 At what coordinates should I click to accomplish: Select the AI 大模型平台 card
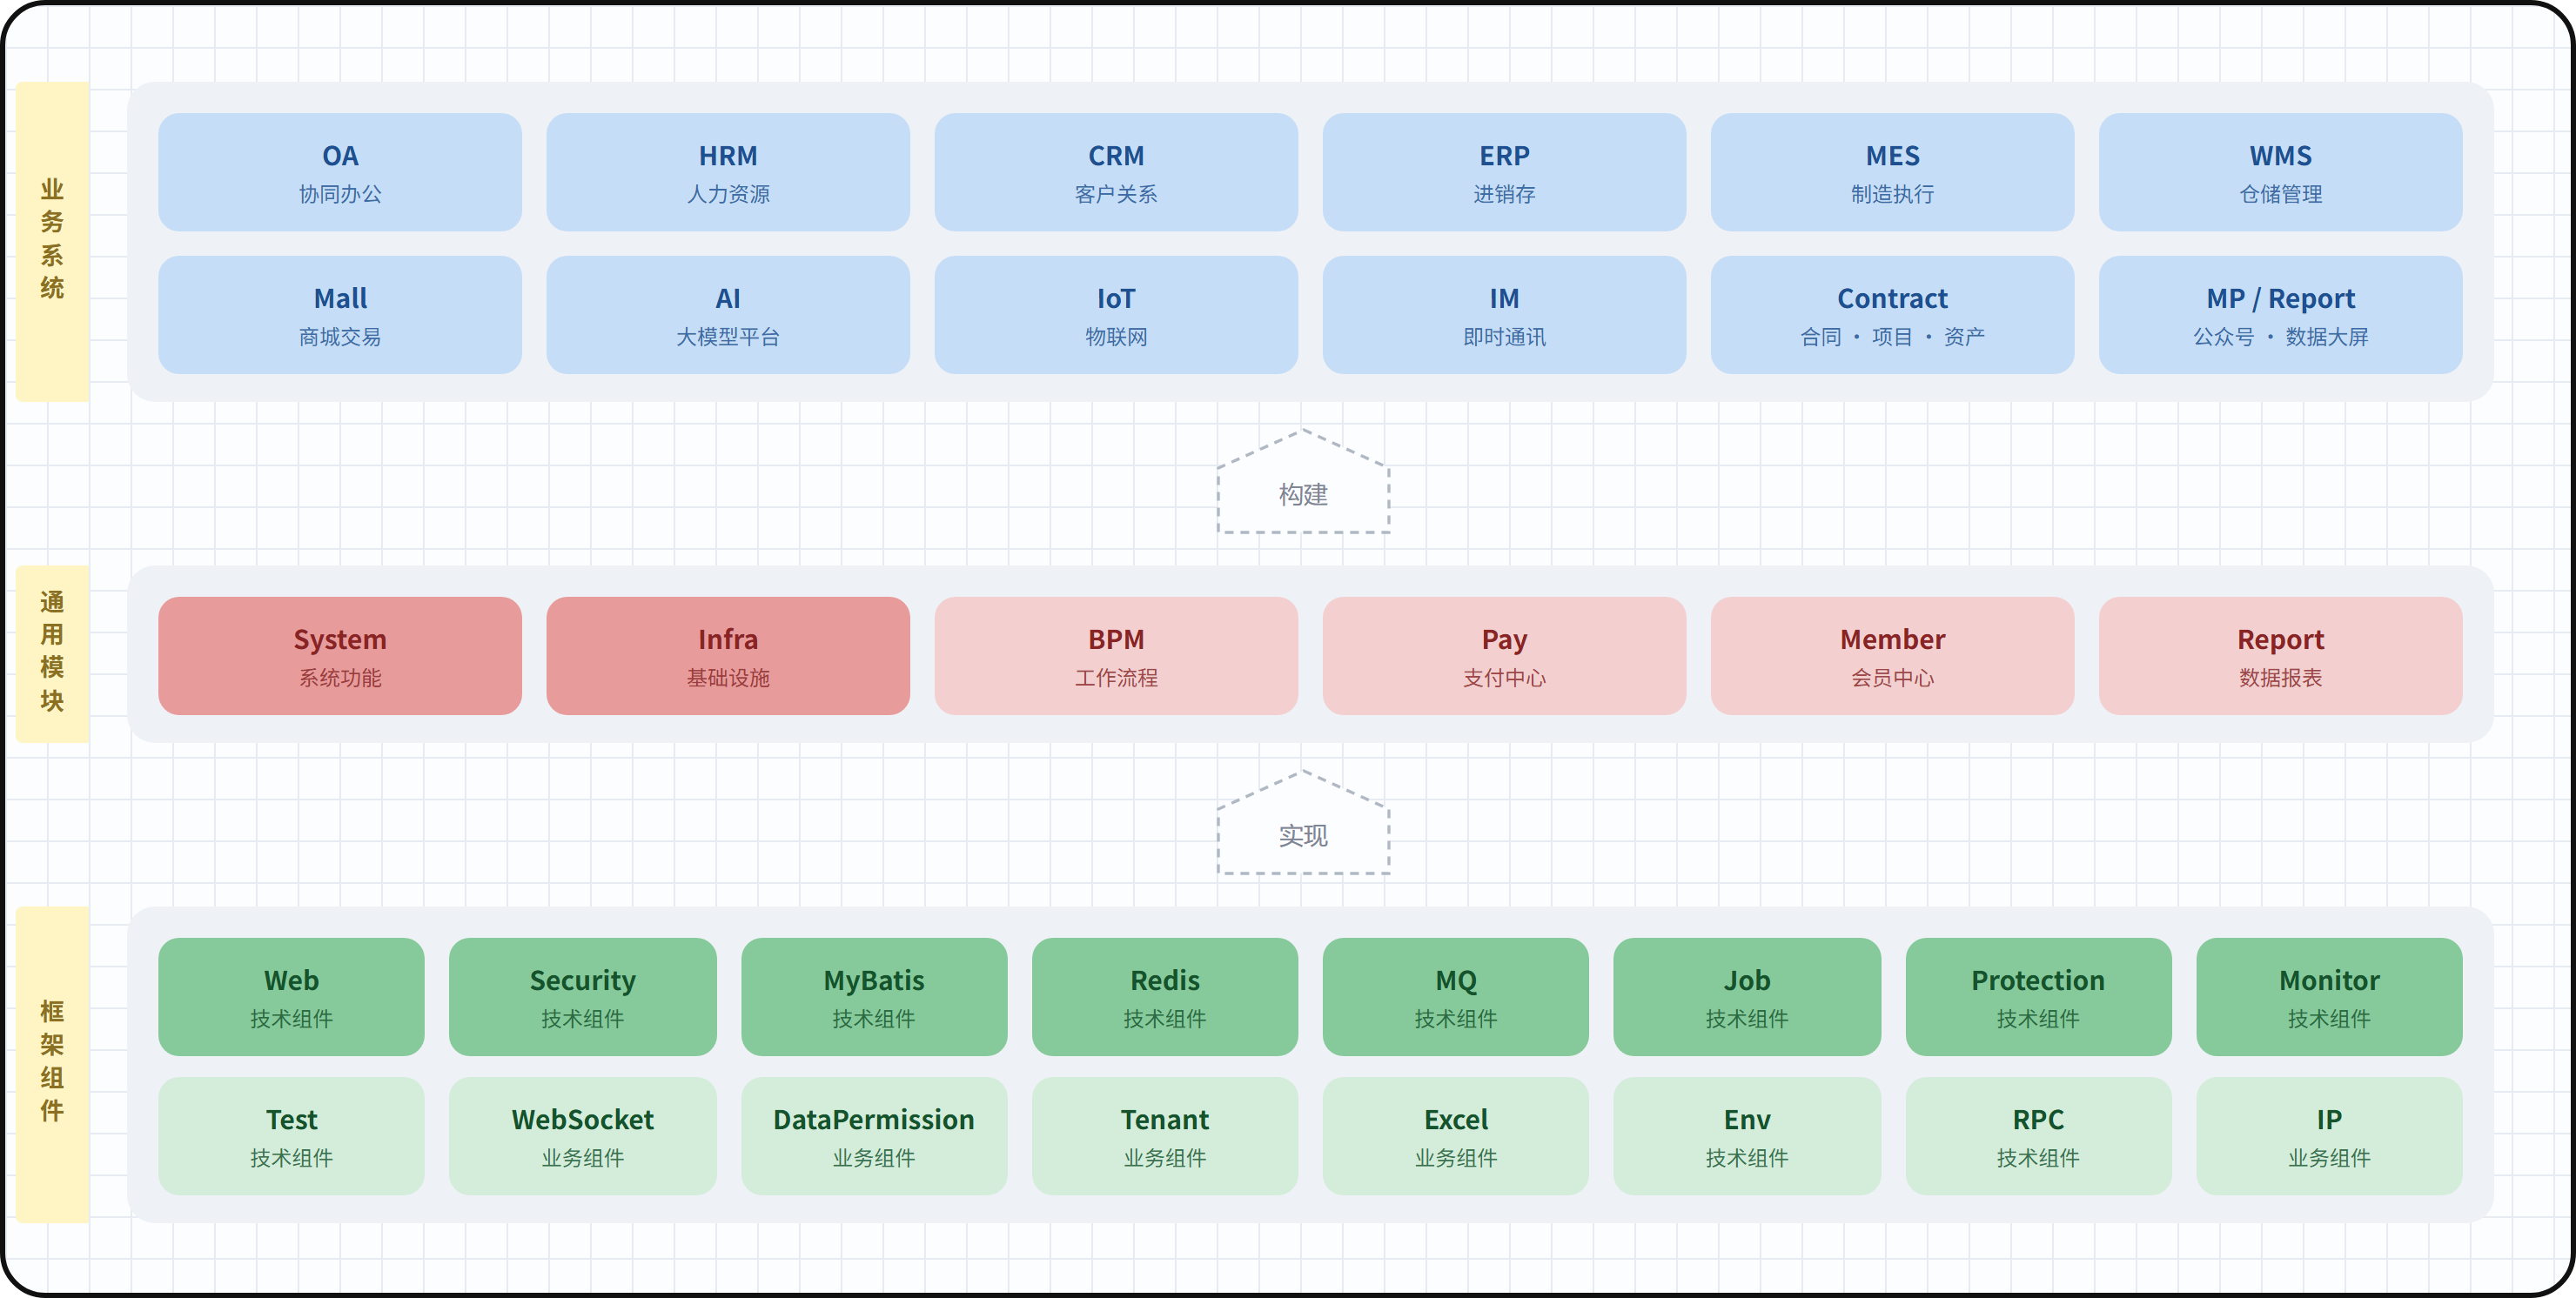tap(728, 315)
